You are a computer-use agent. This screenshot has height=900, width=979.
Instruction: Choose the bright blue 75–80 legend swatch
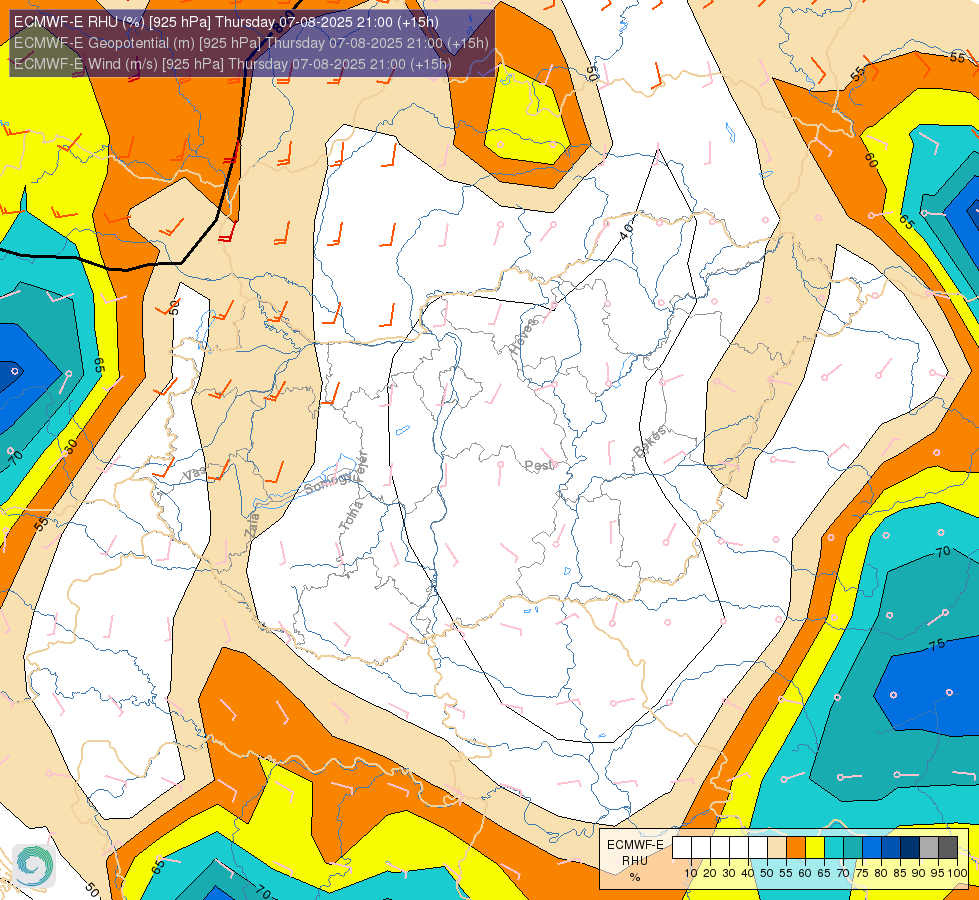(x=872, y=848)
